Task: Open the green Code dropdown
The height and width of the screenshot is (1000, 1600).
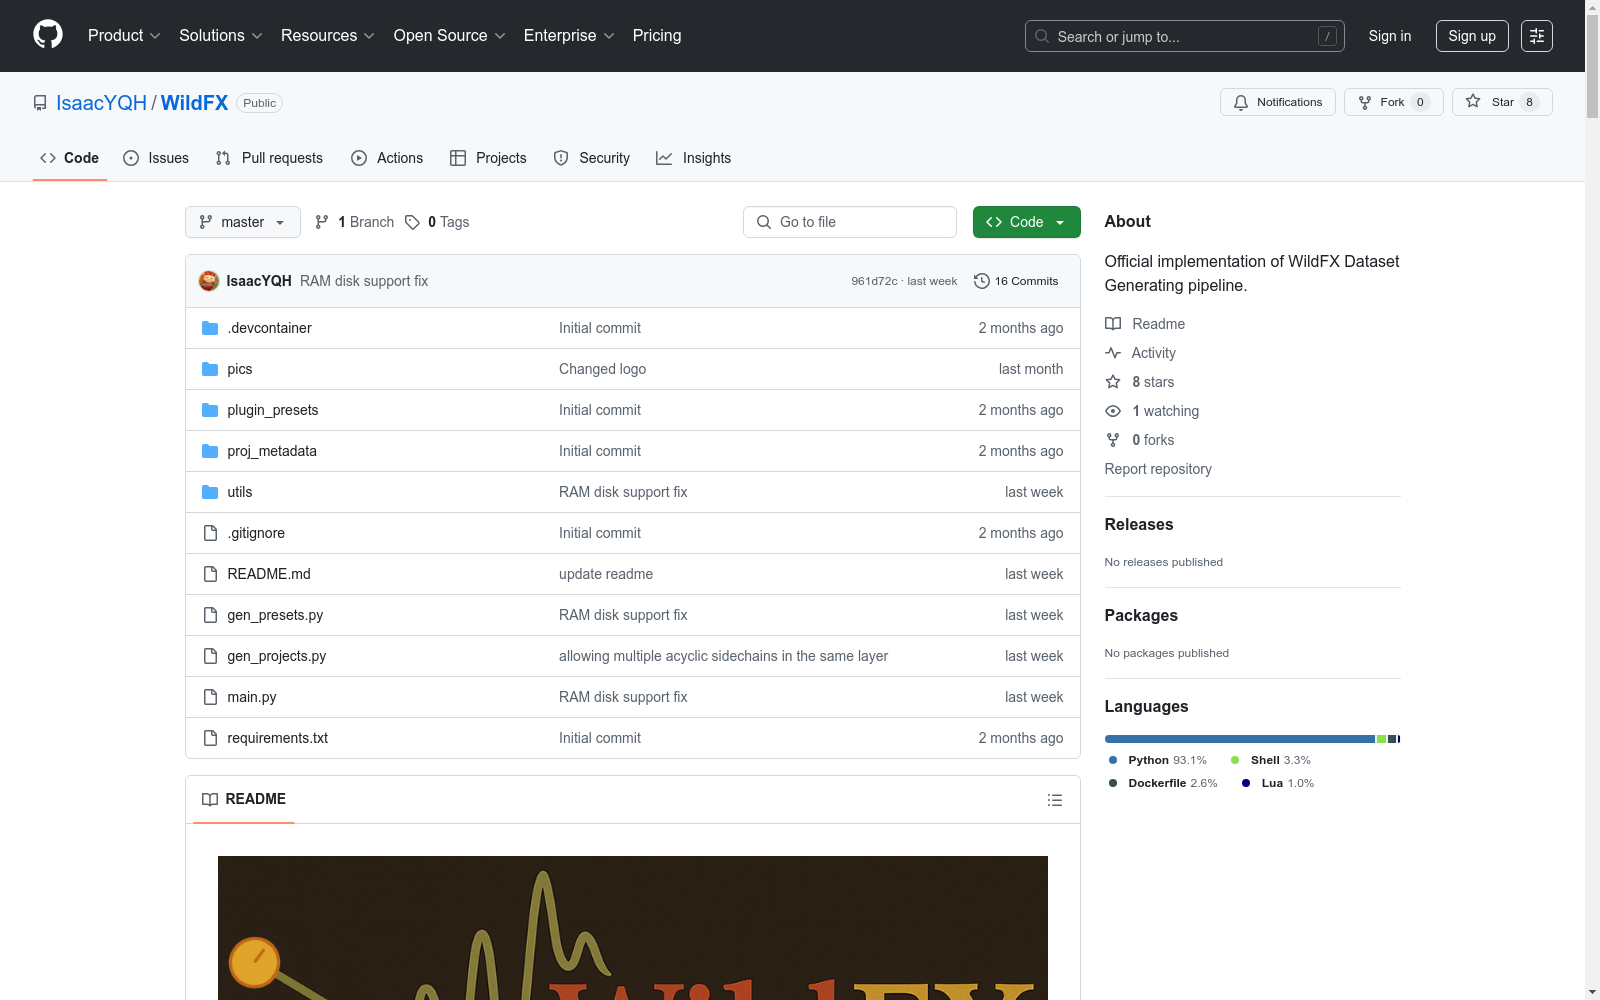Action: coord(1026,222)
